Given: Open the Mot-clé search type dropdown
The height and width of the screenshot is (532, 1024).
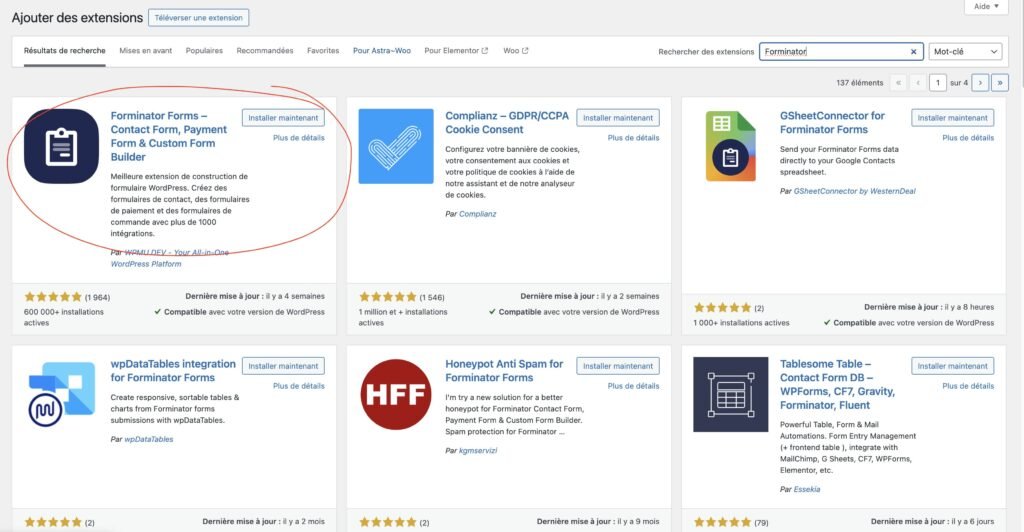Looking at the screenshot, I should click(x=964, y=52).
